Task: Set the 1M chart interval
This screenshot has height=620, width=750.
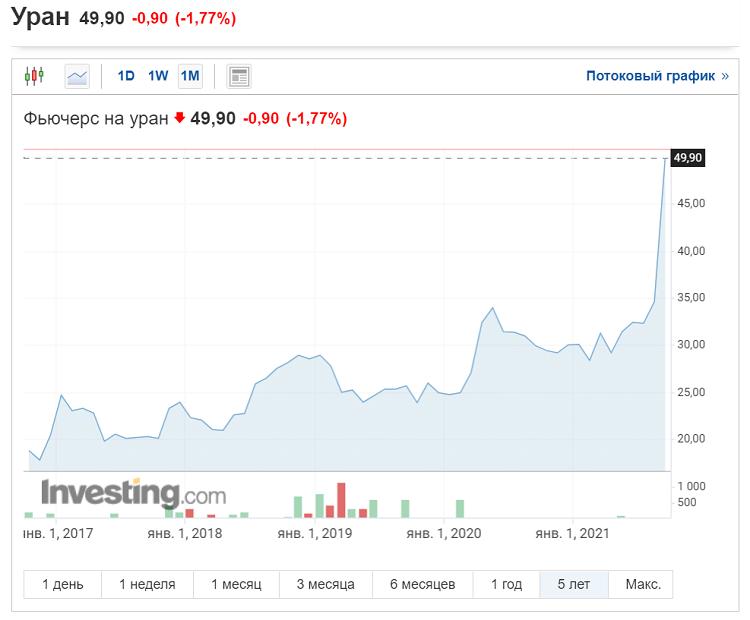Action: pyautogui.click(x=190, y=76)
